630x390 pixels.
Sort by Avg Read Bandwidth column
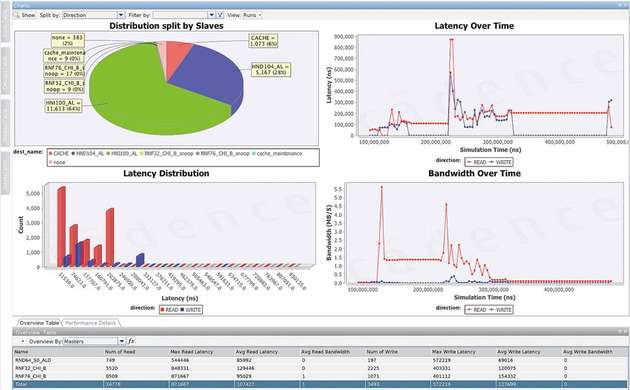tap(332, 351)
